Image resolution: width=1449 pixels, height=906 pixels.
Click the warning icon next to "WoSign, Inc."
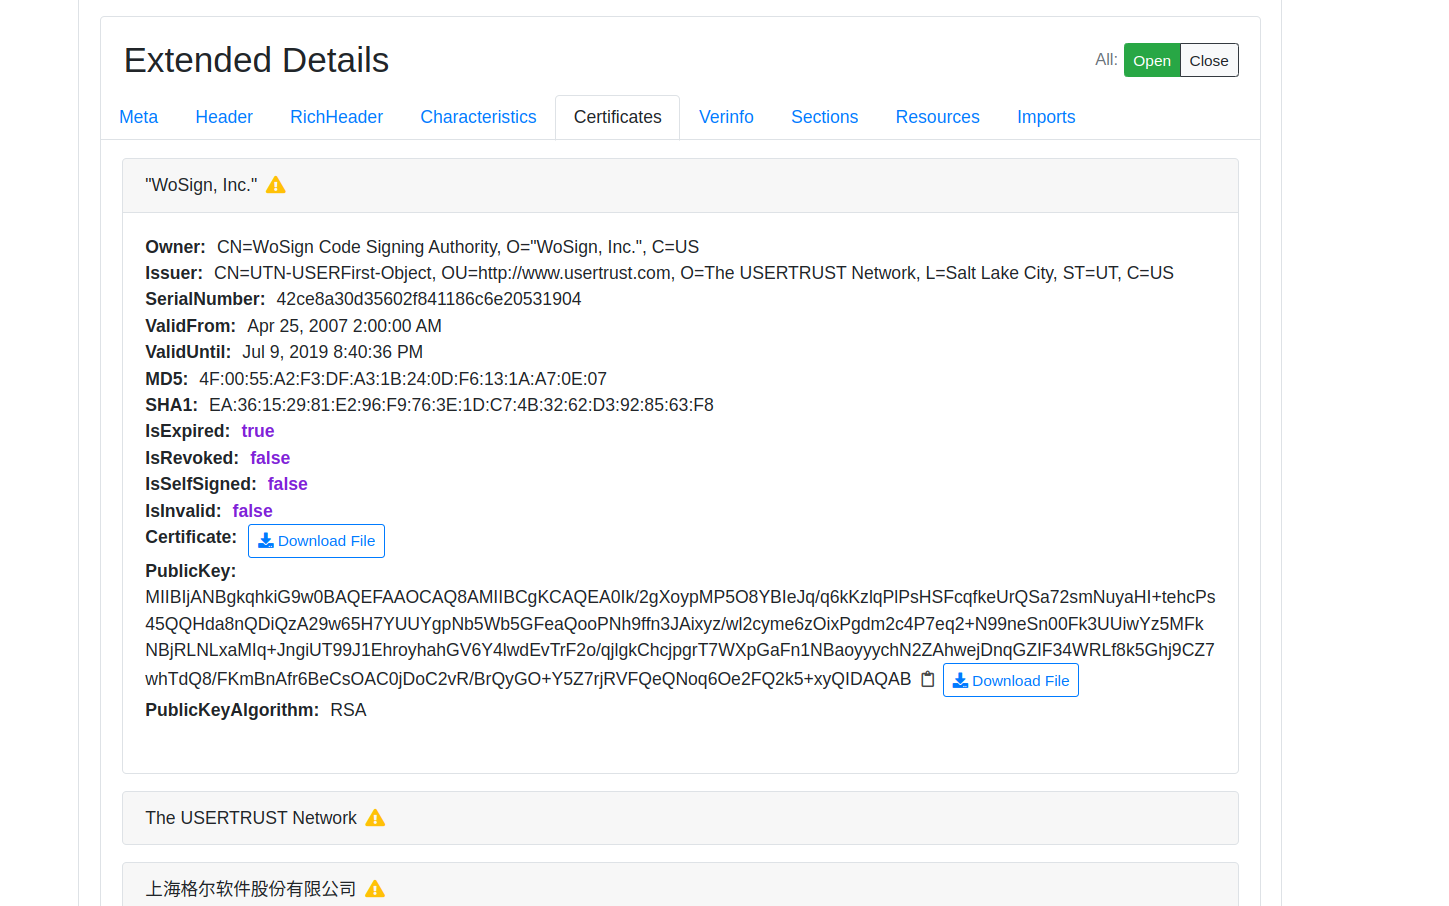point(276,185)
